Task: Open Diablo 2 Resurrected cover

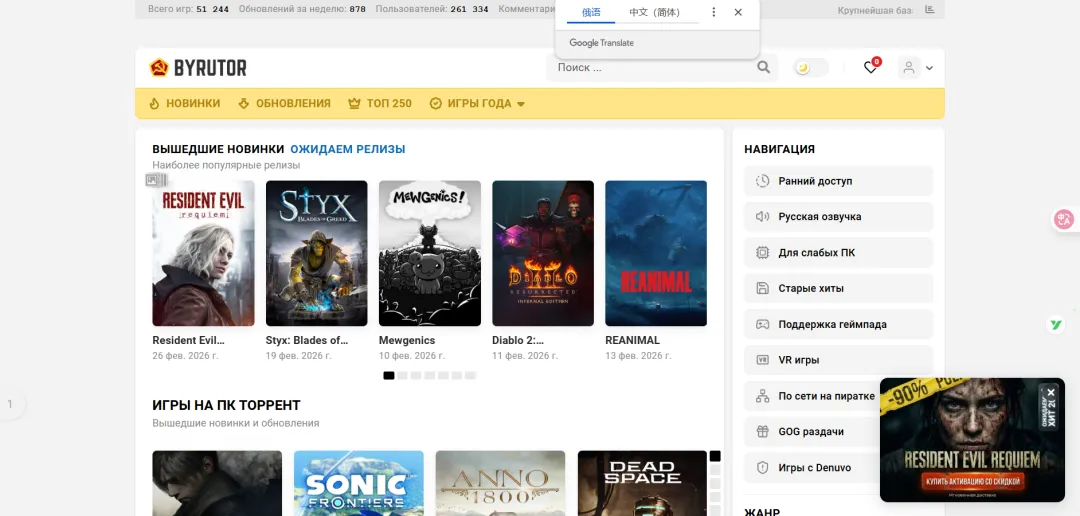Action: pos(543,253)
